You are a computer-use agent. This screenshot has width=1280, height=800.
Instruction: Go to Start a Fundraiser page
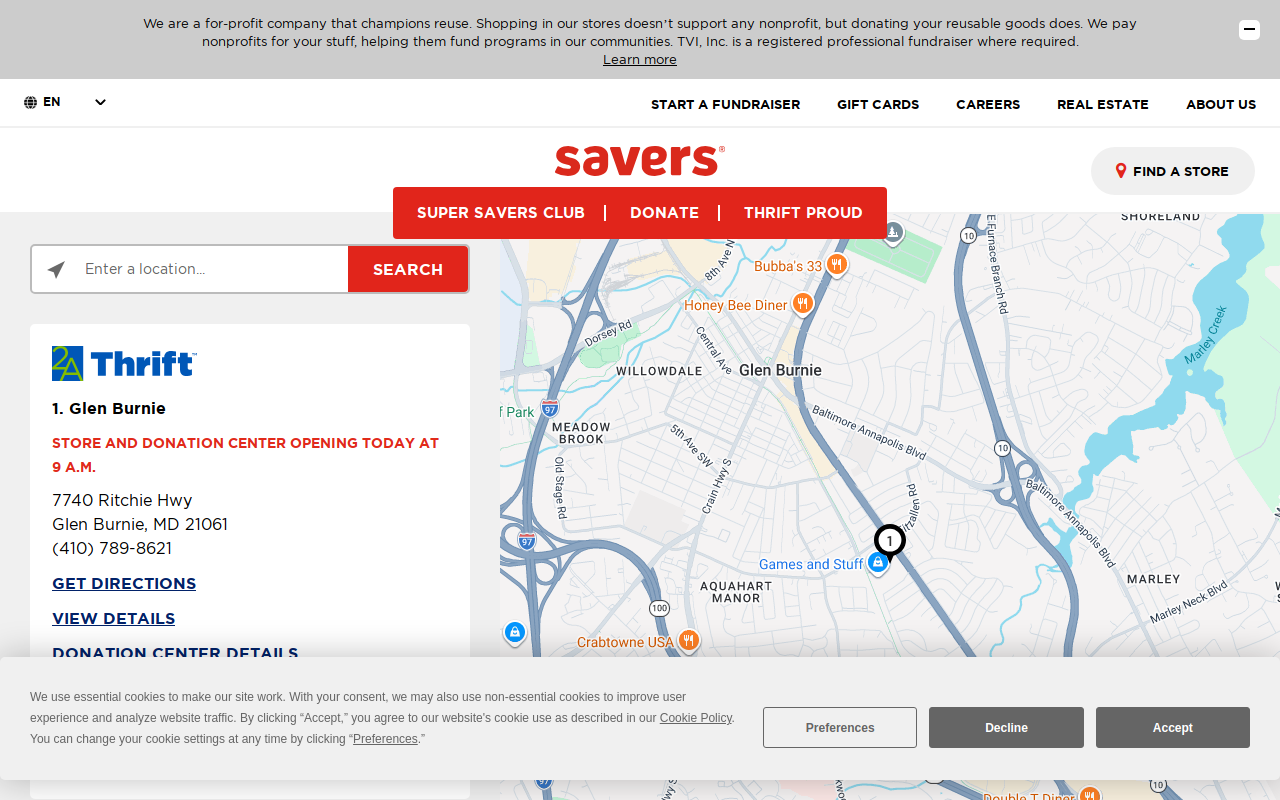point(725,104)
